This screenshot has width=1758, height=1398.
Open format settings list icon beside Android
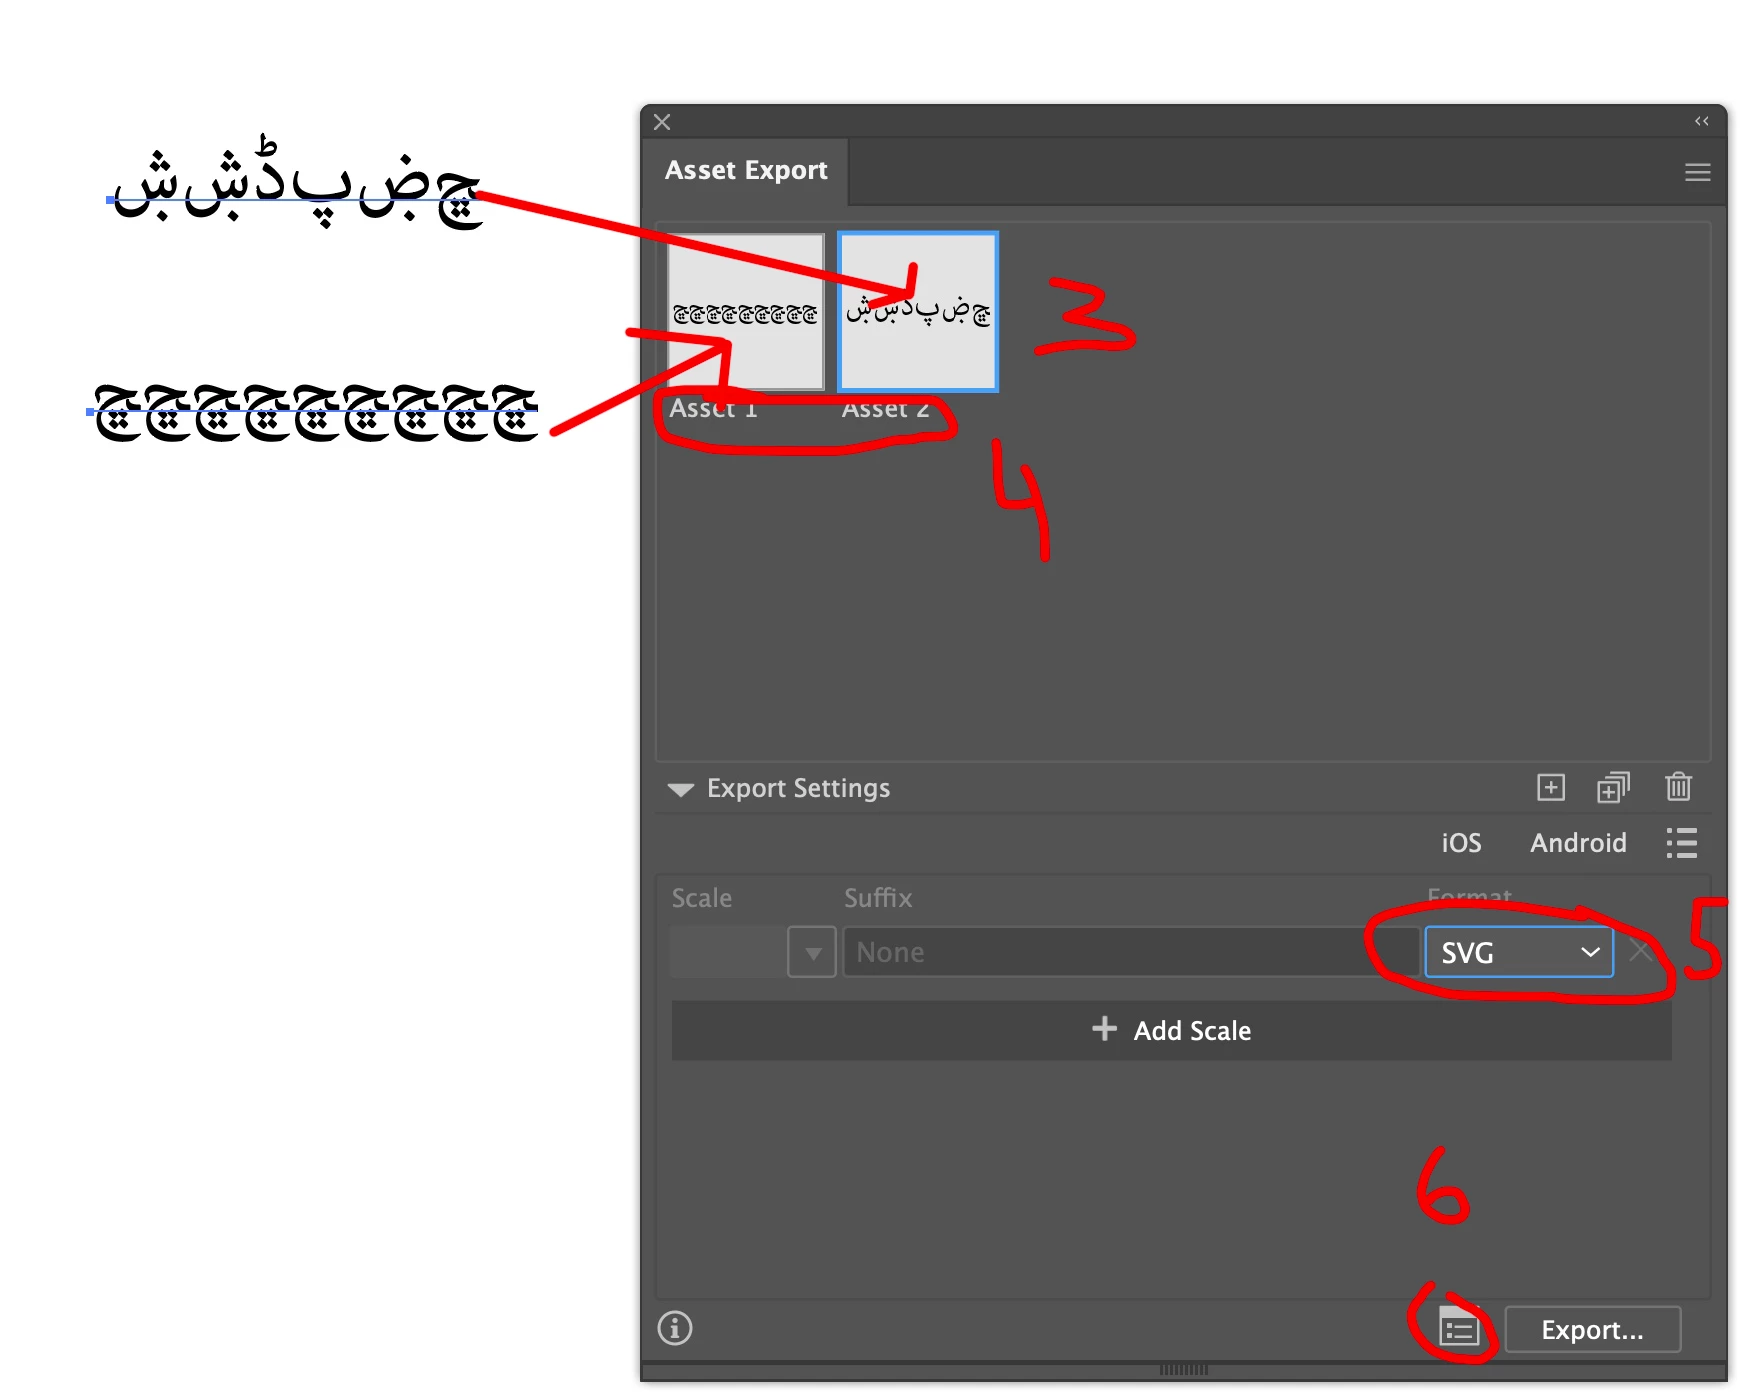coord(1681,843)
